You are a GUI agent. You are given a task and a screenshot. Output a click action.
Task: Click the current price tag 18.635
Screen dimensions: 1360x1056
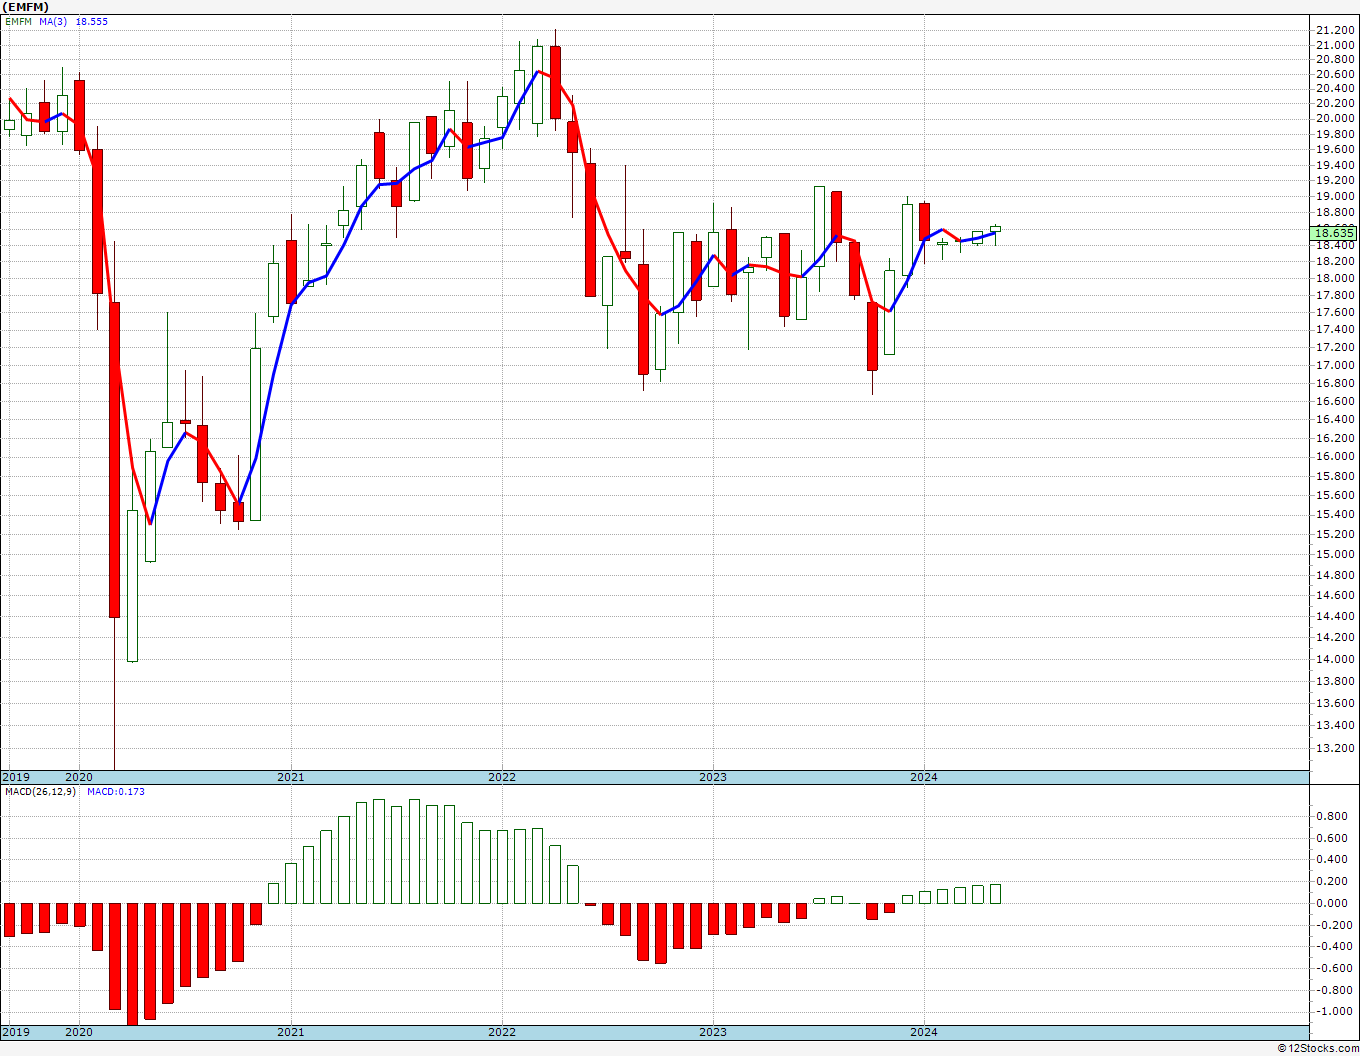1335,233
